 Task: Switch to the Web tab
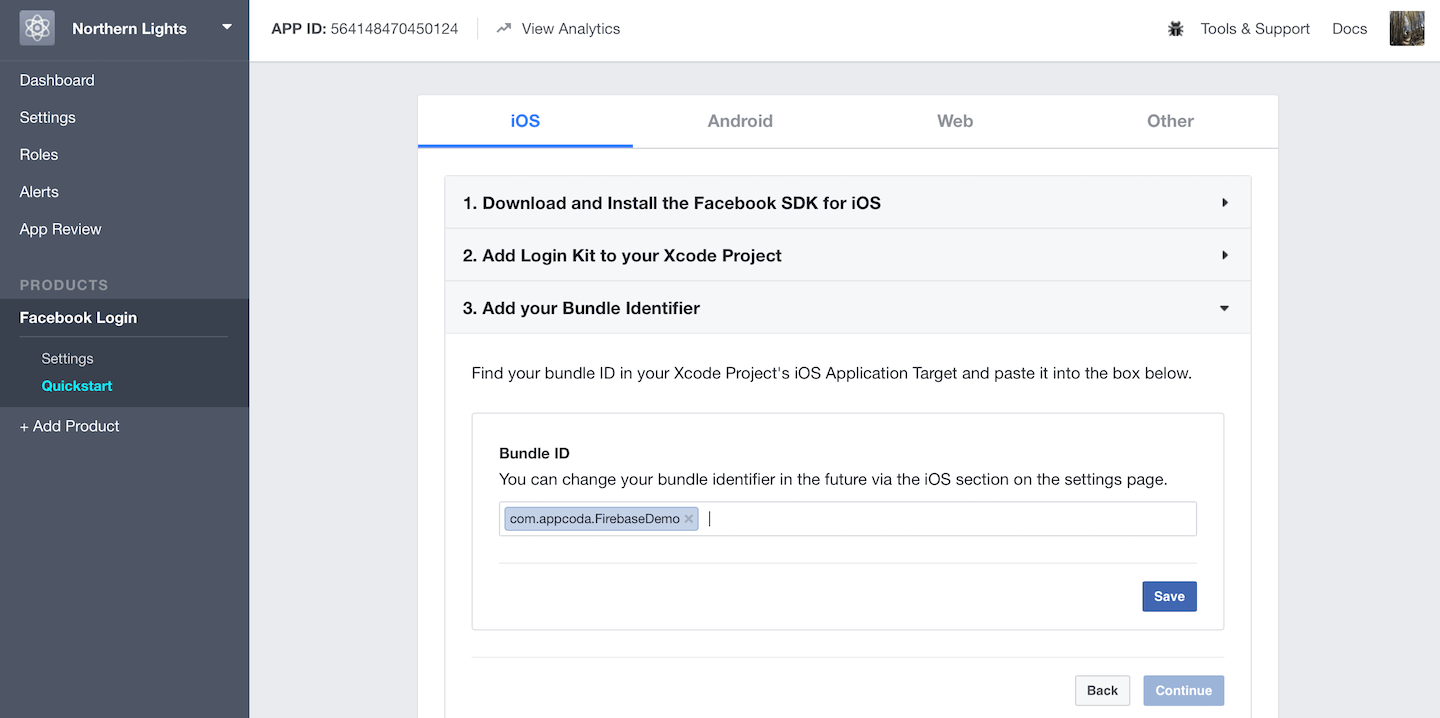point(955,121)
